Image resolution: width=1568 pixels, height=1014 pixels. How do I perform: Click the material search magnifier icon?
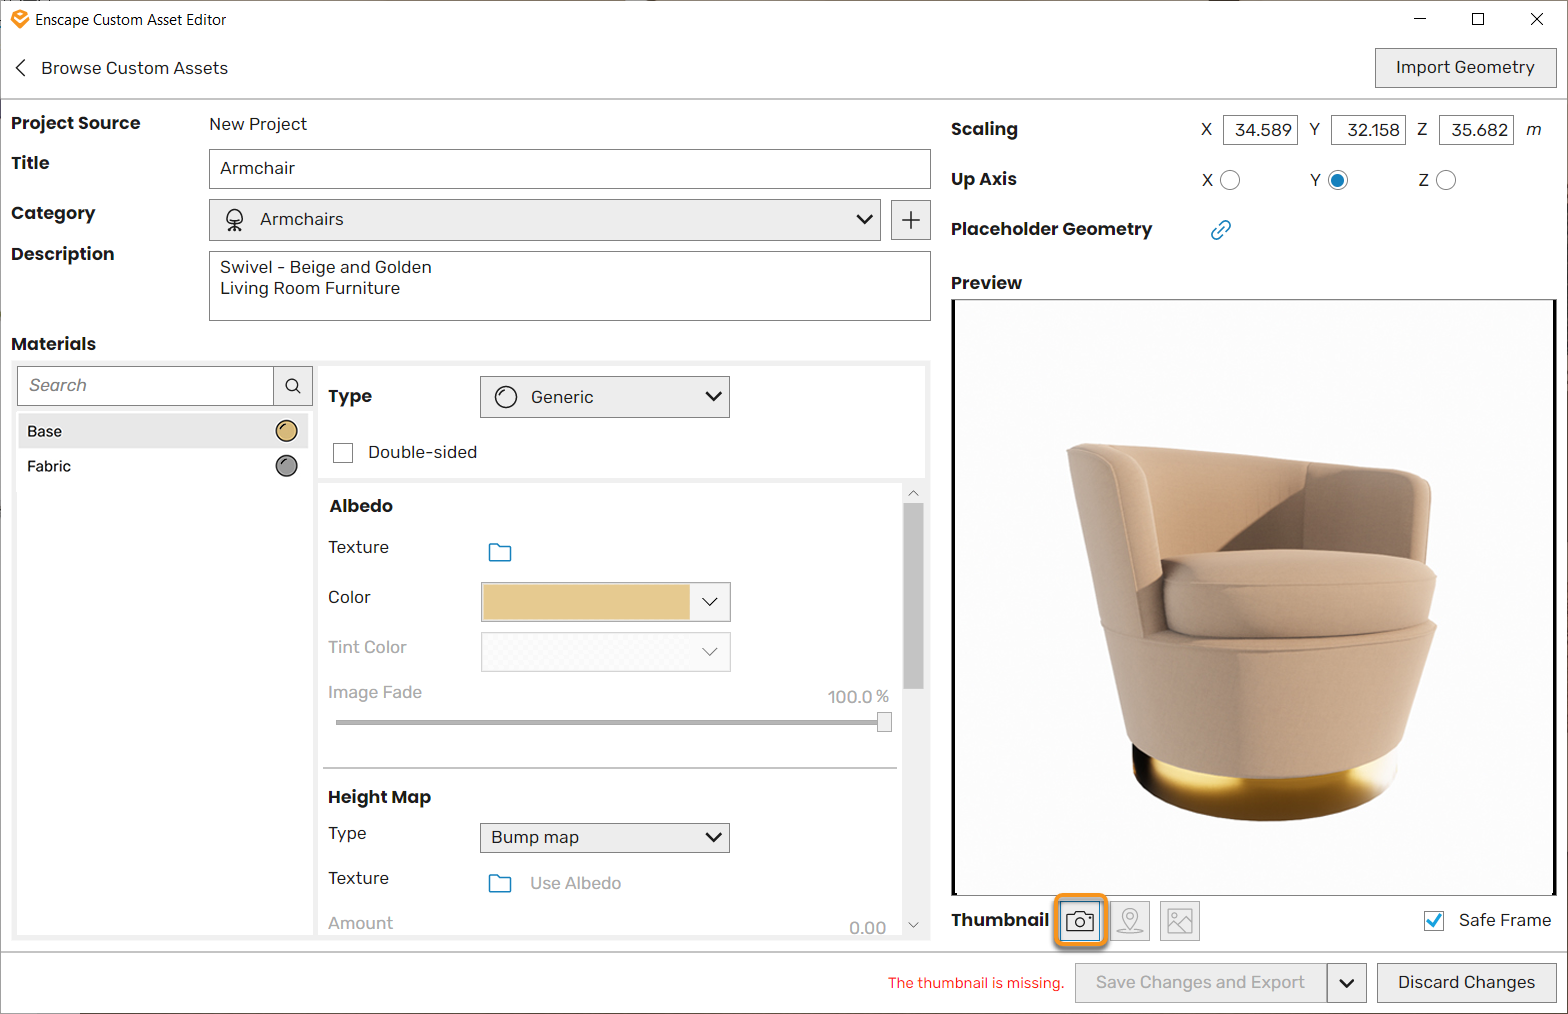pyautogui.click(x=293, y=386)
